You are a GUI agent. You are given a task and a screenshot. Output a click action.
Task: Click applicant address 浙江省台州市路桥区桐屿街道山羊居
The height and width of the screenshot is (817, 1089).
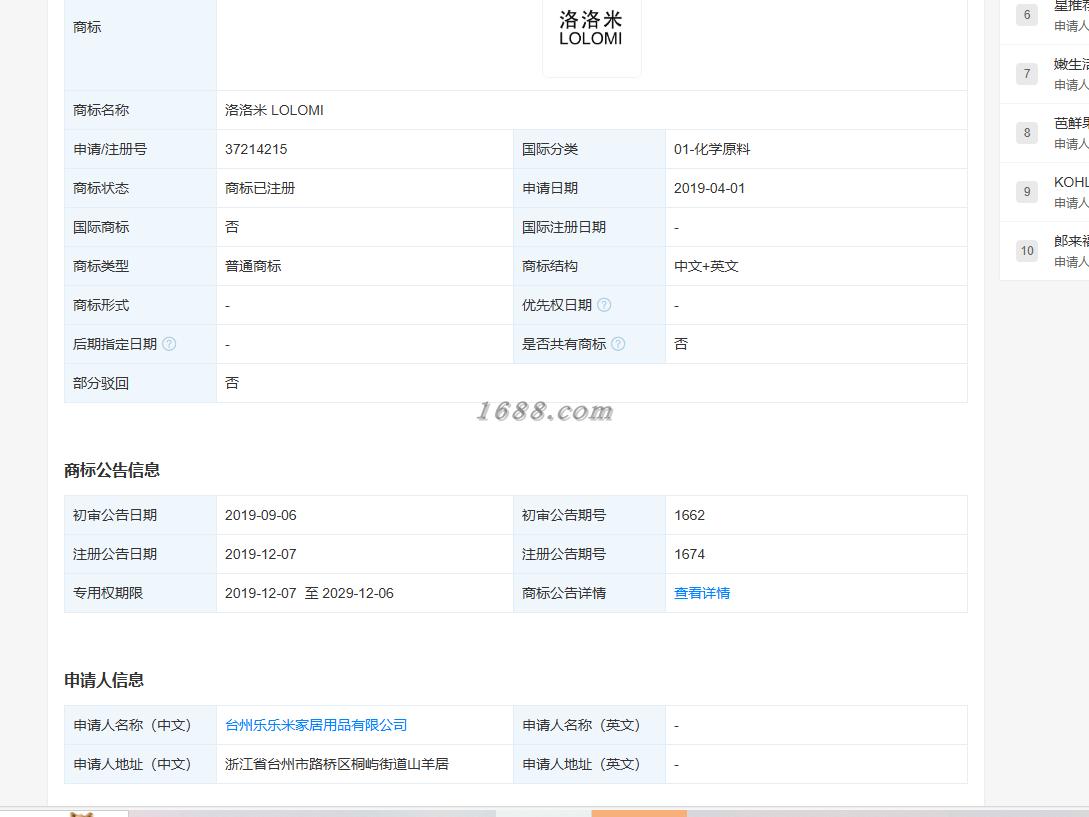pyautogui.click(x=337, y=764)
